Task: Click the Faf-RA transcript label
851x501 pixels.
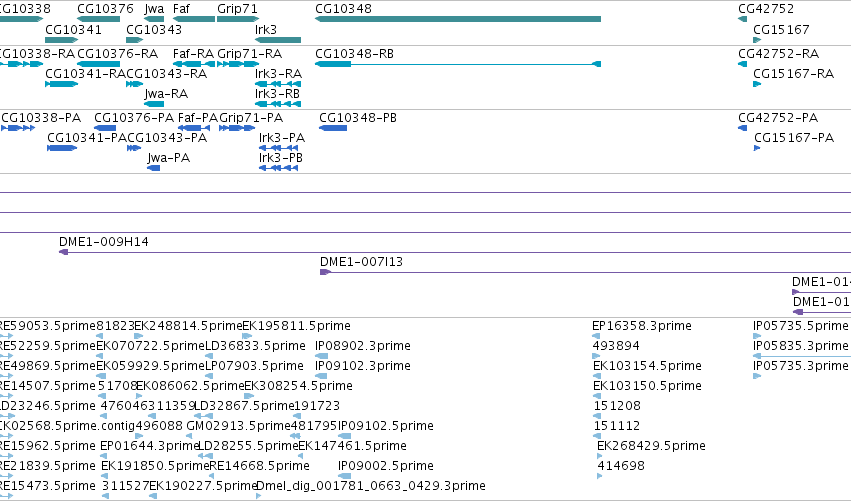Action: coord(193,54)
